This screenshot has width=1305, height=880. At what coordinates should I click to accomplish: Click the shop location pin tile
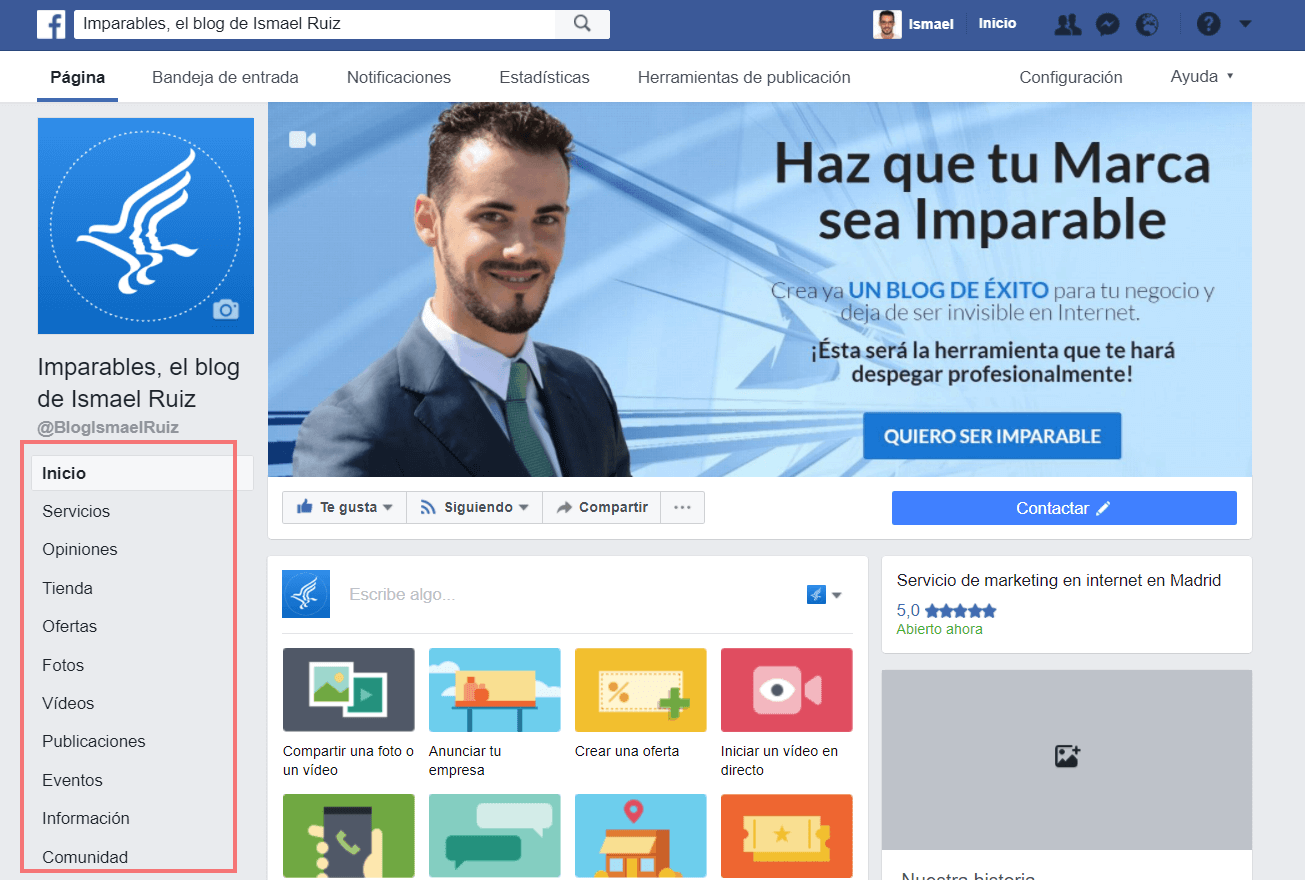641,836
